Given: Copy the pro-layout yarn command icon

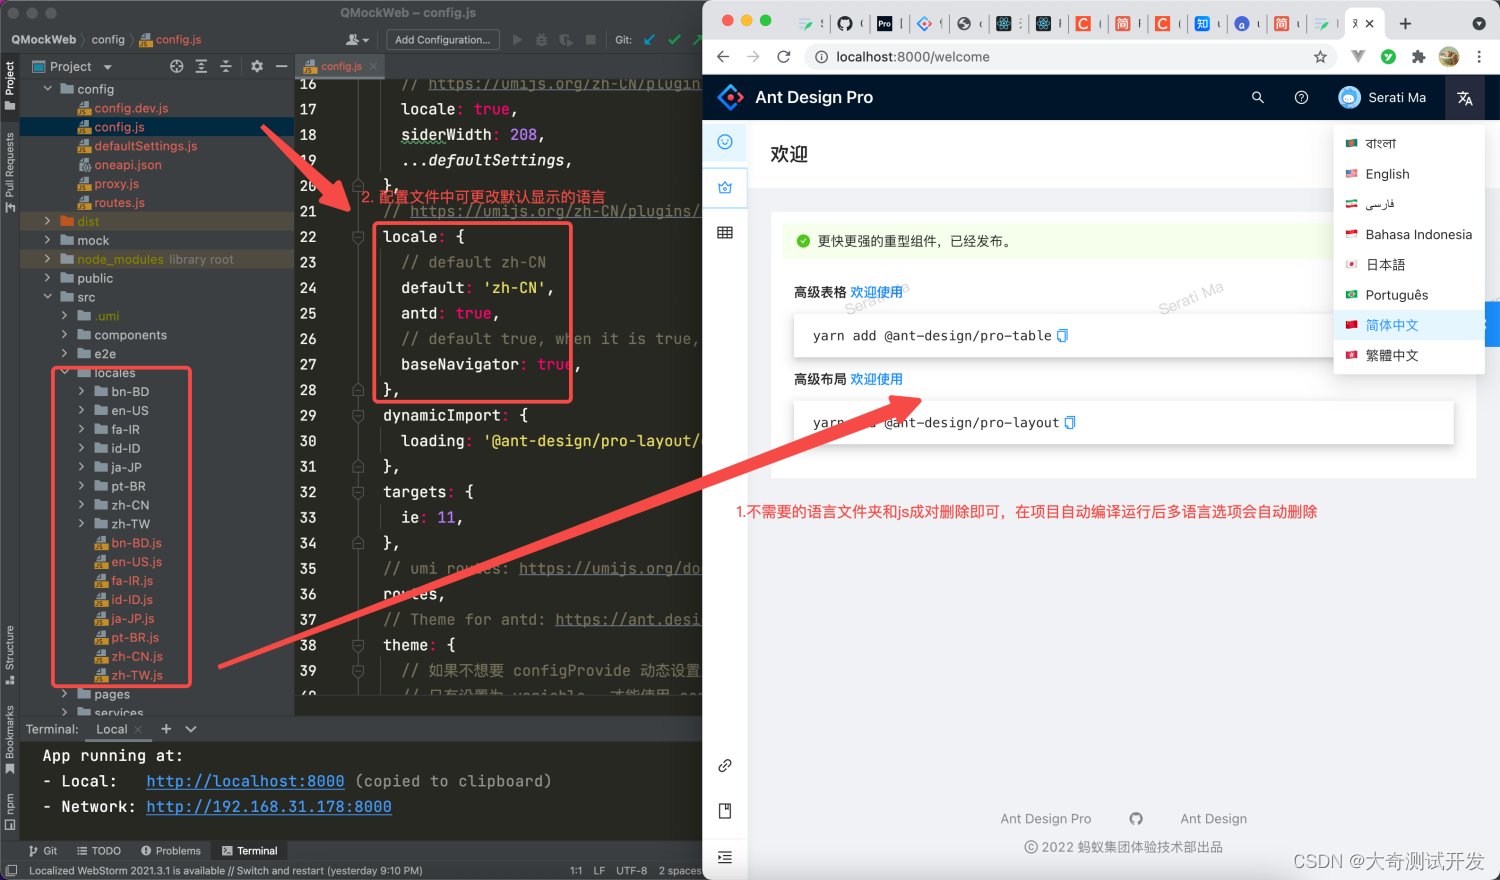Looking at the screenshot, I should 1070,423.
